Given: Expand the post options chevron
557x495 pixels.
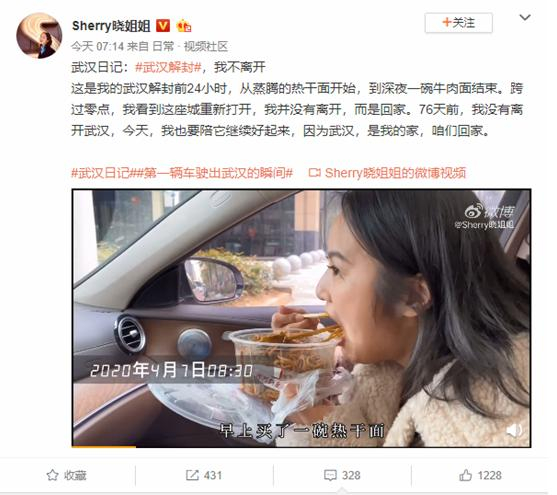Looking at the screenshot, I should (525, 17).
